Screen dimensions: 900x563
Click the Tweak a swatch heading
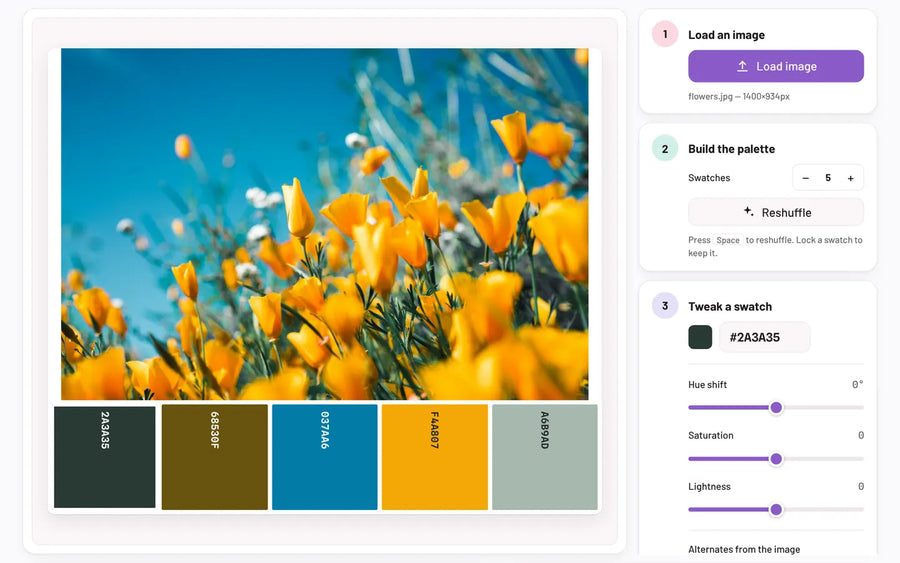730,306
